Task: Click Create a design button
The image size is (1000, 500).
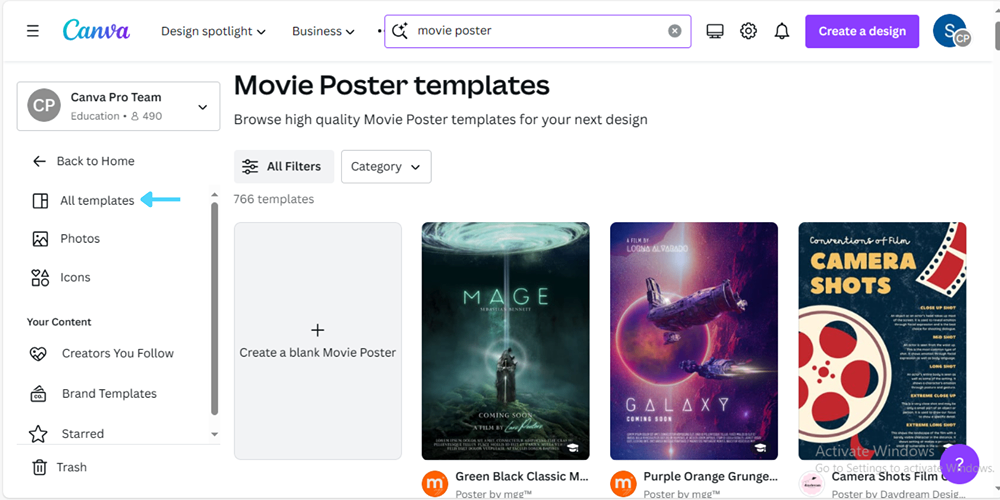Action: 862,31
